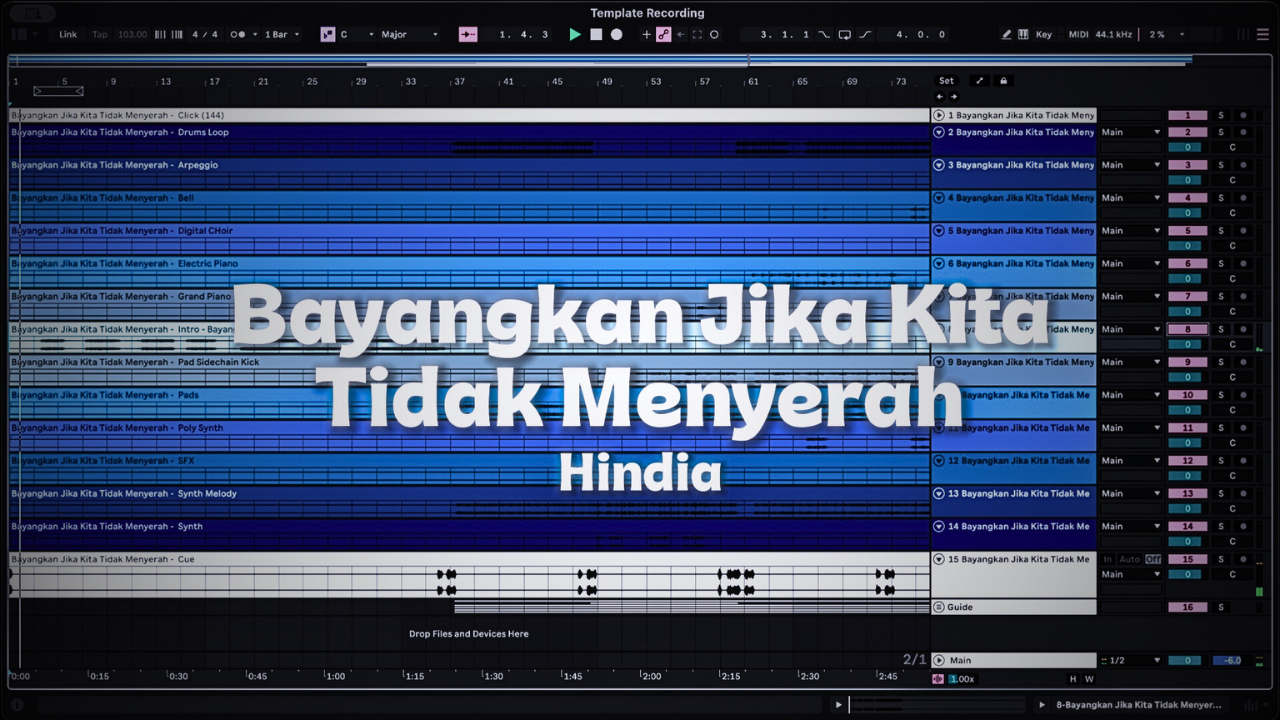Toggle the track 2 activator button
The width and height of the screenshot is (1280, 720).
coord(1188,132)
